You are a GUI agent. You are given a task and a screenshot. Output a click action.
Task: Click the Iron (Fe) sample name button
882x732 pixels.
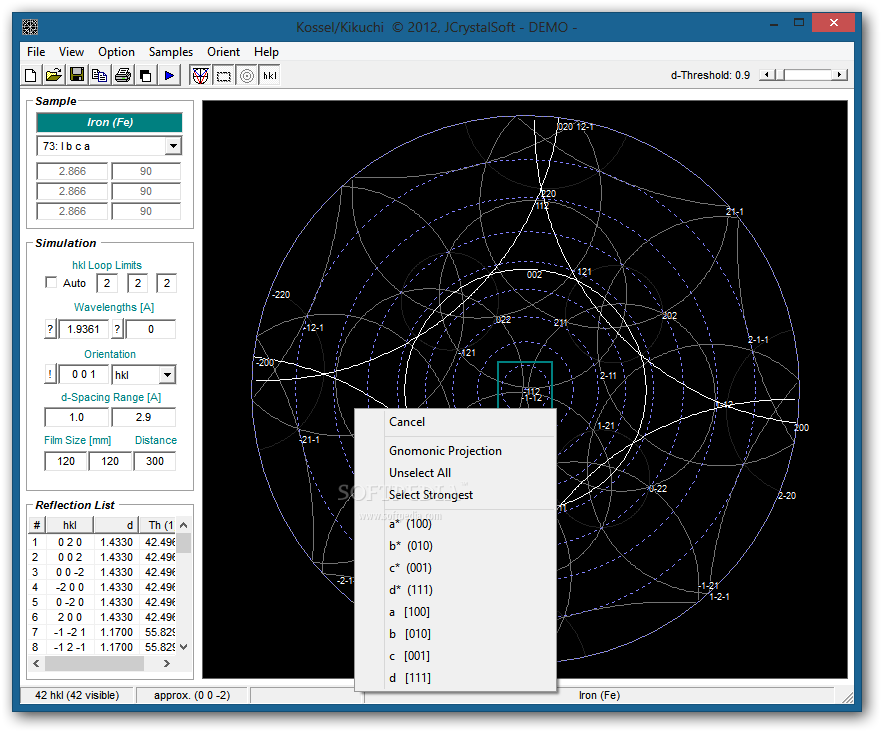(x=110, y=122)
